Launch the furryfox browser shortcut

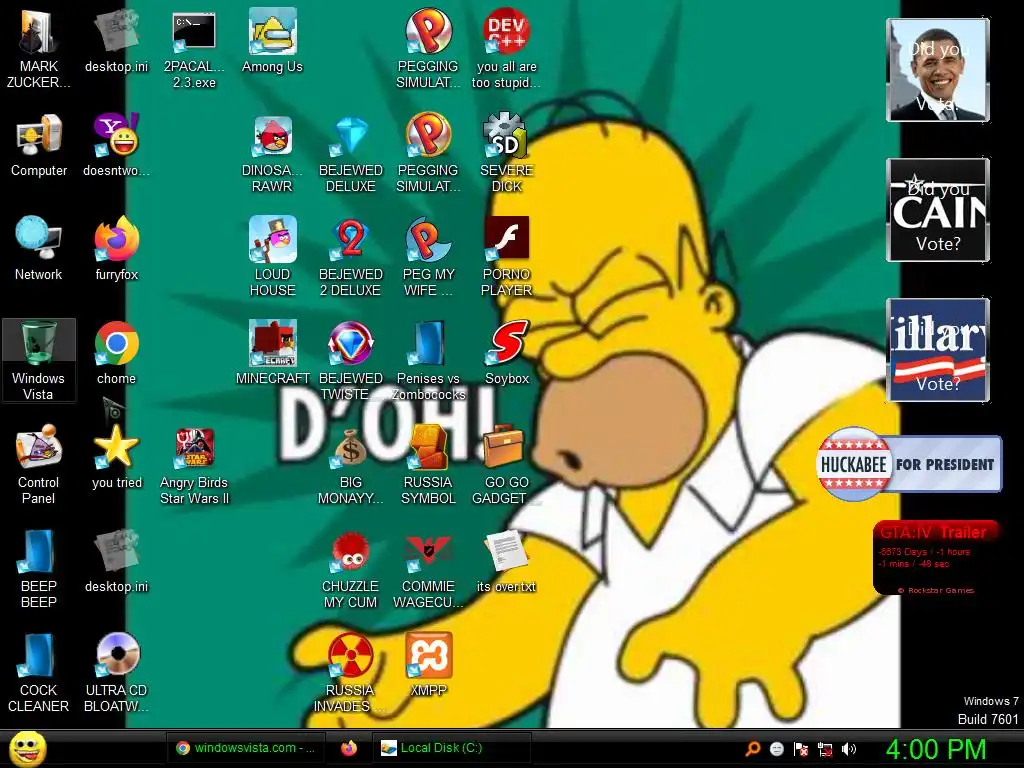tap(116, 248)
